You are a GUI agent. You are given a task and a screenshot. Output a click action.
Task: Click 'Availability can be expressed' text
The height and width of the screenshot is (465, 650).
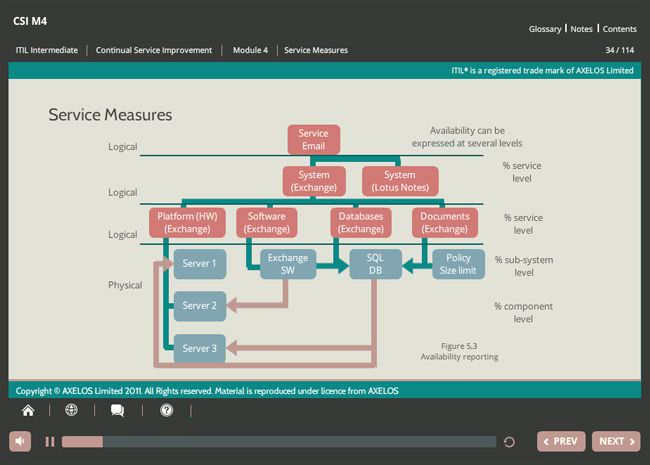point(467,137)
